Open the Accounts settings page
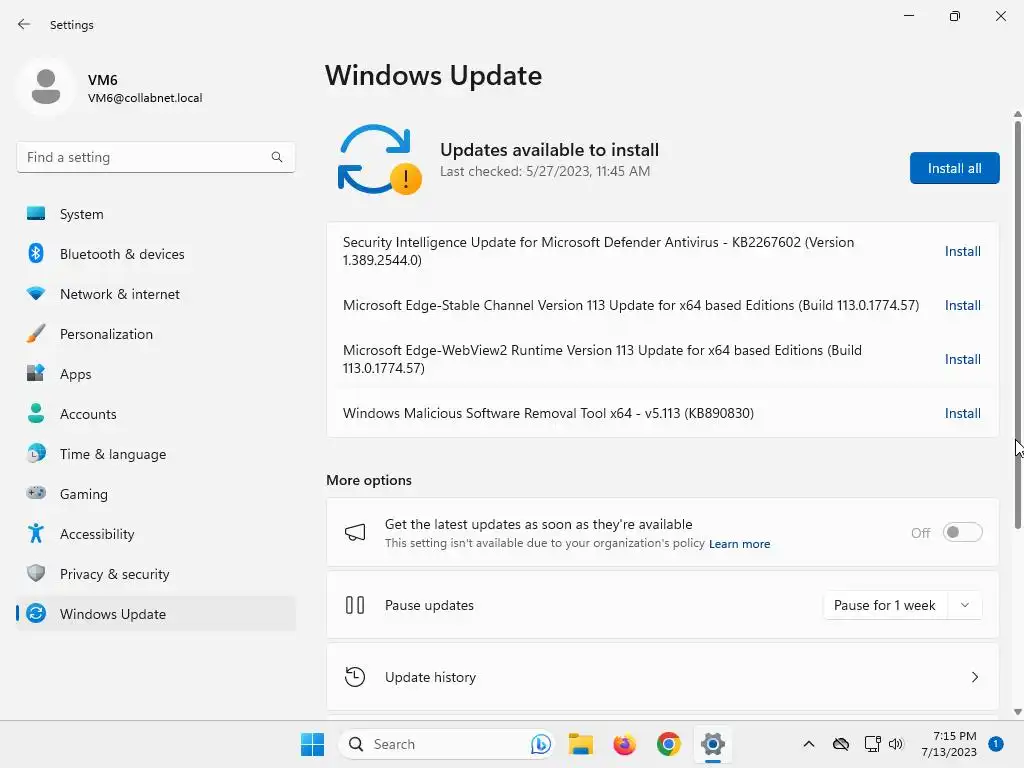This screenshot has height=768, width=1024. [155, 413]
